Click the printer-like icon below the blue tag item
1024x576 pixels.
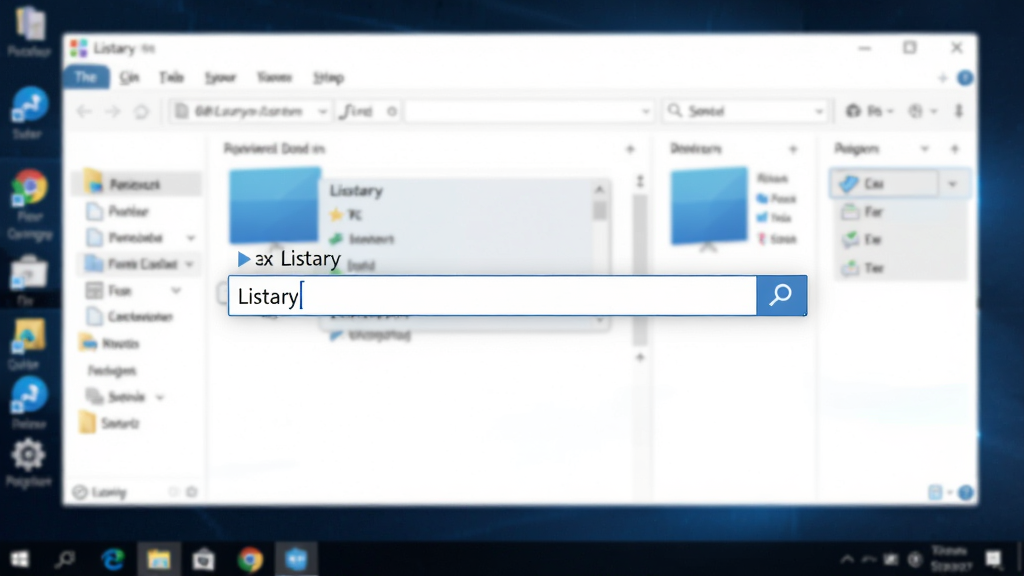(x=850, y=212)
